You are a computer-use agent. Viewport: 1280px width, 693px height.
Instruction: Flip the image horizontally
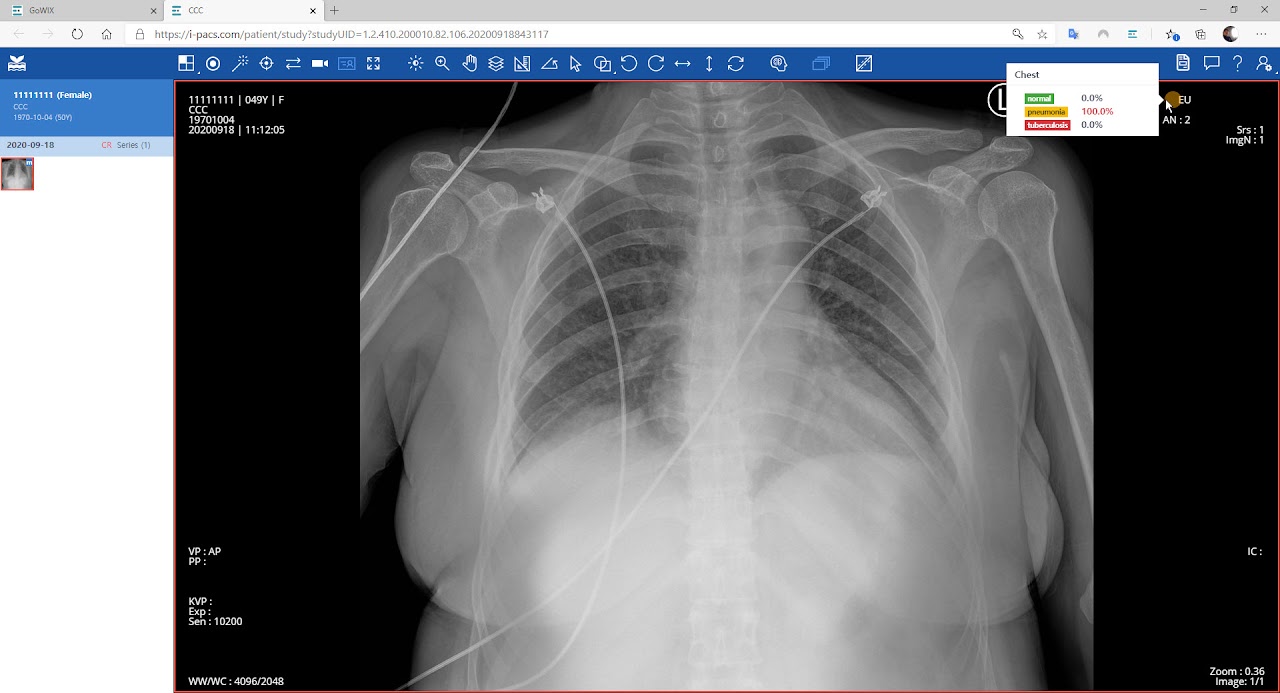tap(682, 64)
